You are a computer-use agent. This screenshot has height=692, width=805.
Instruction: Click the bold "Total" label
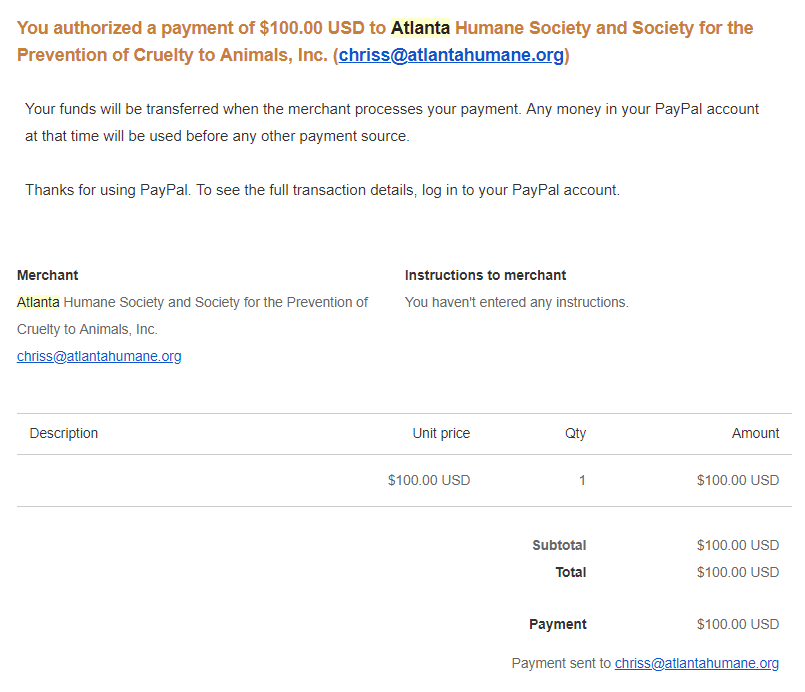click(571, 572)
